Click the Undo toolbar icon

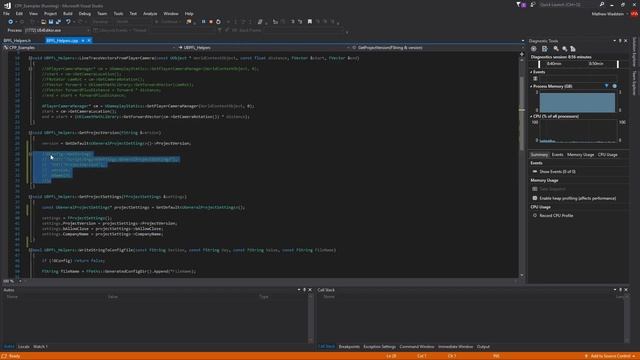(68, 22)
